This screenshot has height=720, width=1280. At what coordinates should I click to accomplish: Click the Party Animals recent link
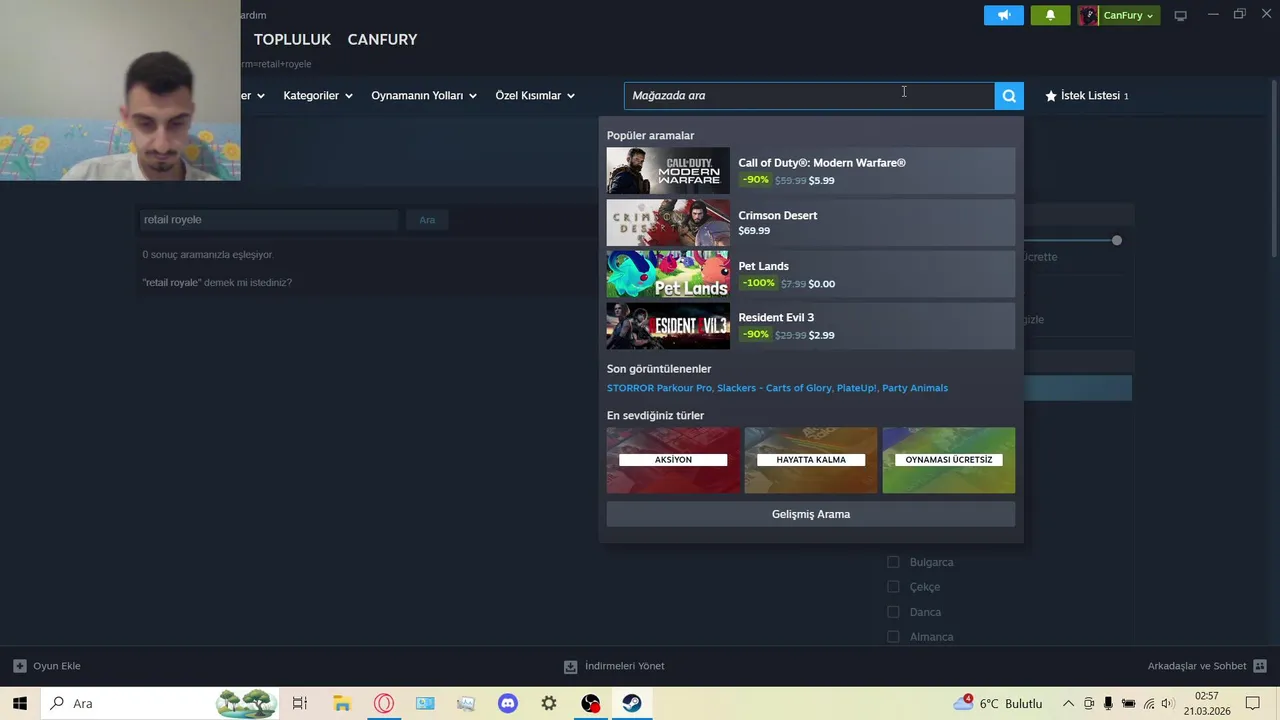coord(915,388)
